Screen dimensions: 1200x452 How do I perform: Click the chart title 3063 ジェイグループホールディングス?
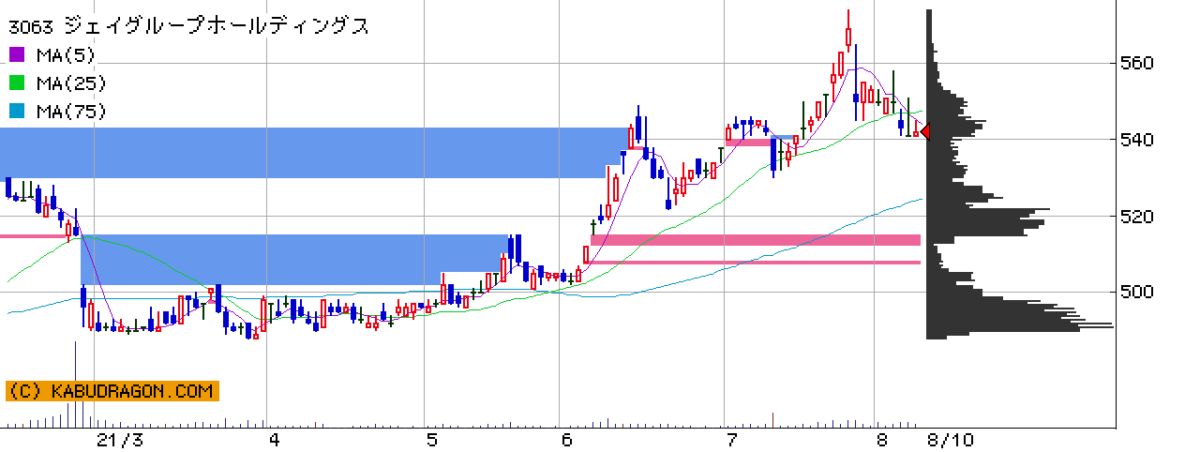pyautogui.click(x=187, y=26)
